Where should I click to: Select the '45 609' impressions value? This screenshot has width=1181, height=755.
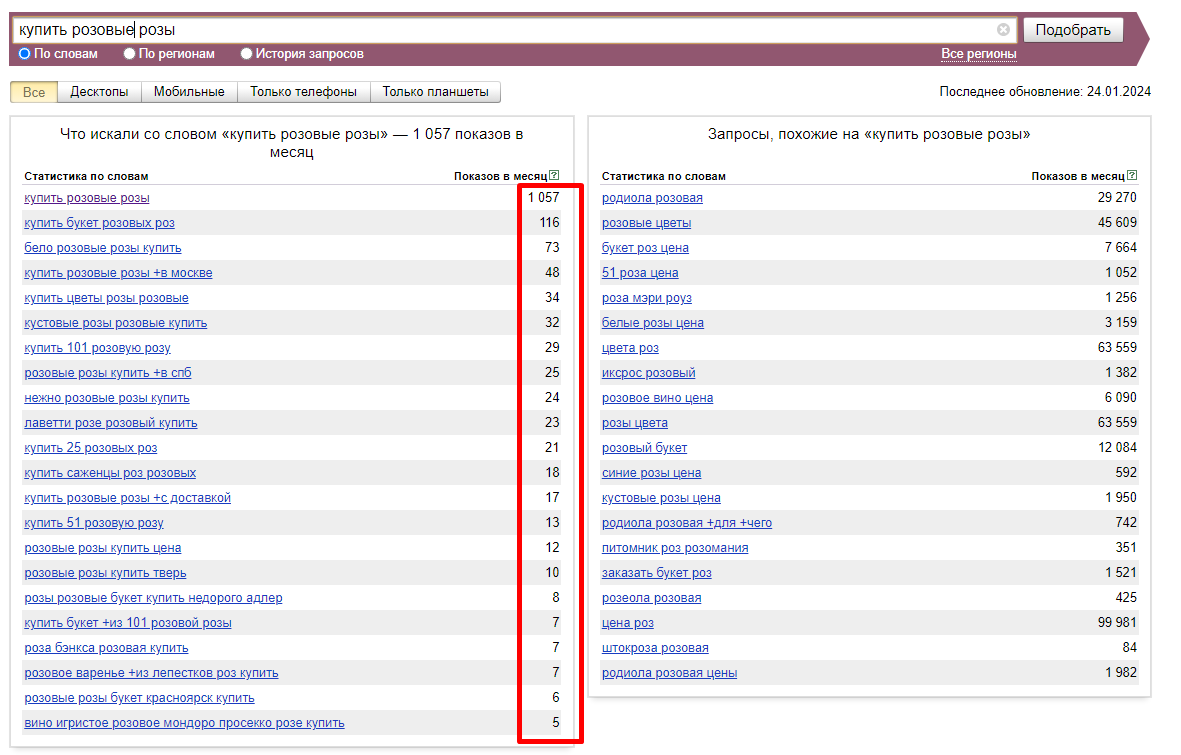coord(1117,222)
